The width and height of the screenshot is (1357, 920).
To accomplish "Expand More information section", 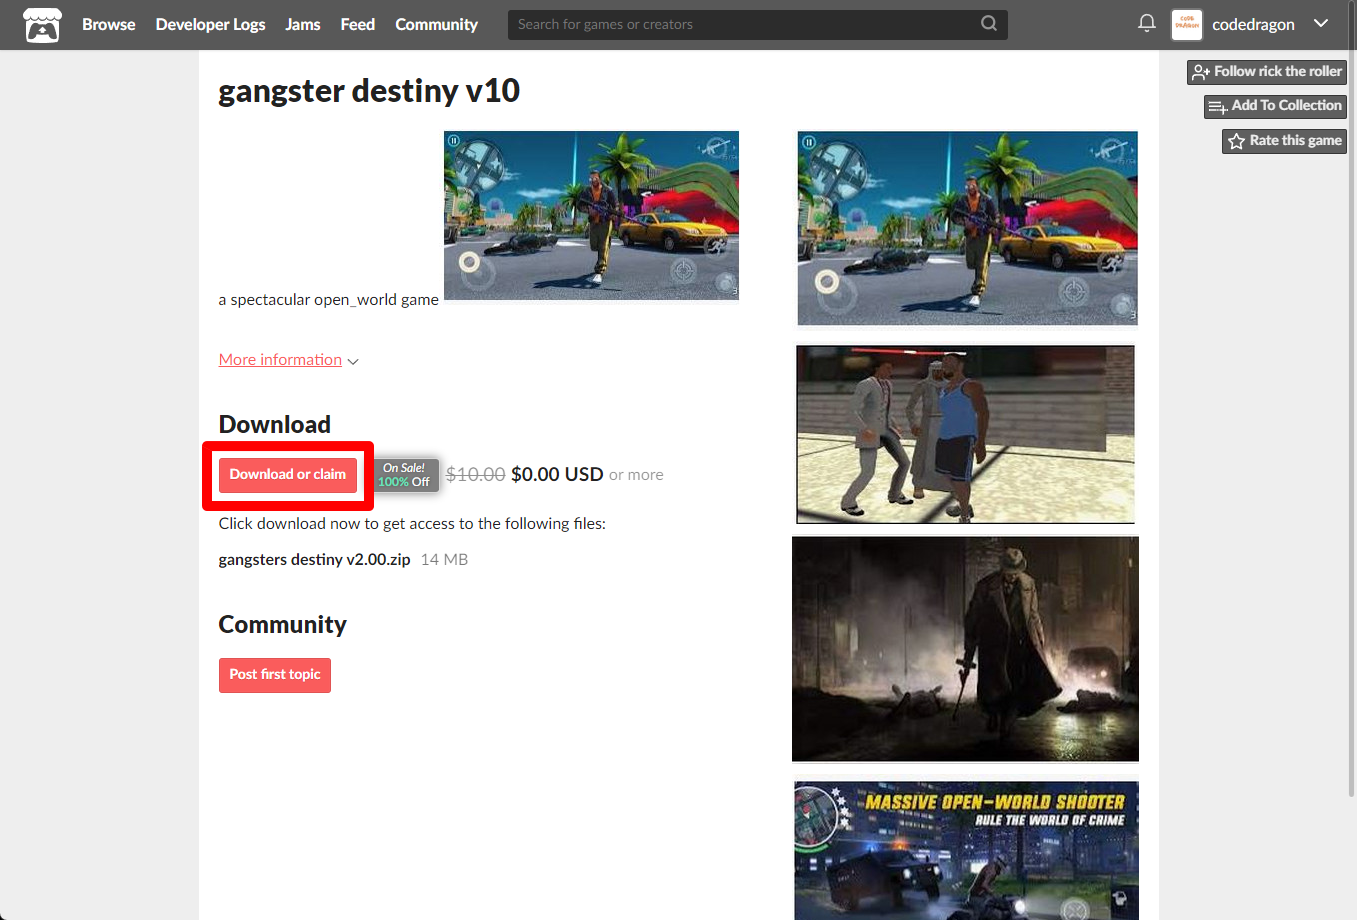I will tap(288, 360).
